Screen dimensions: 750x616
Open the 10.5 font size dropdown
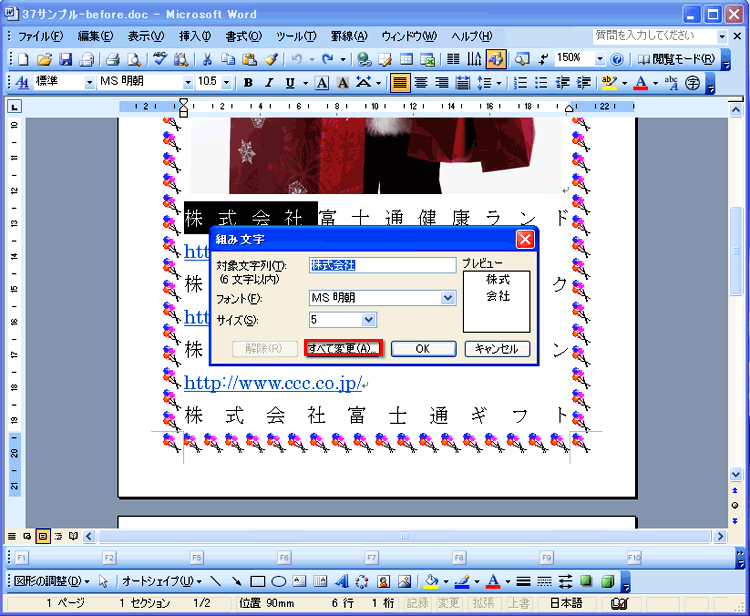[227, 83]
